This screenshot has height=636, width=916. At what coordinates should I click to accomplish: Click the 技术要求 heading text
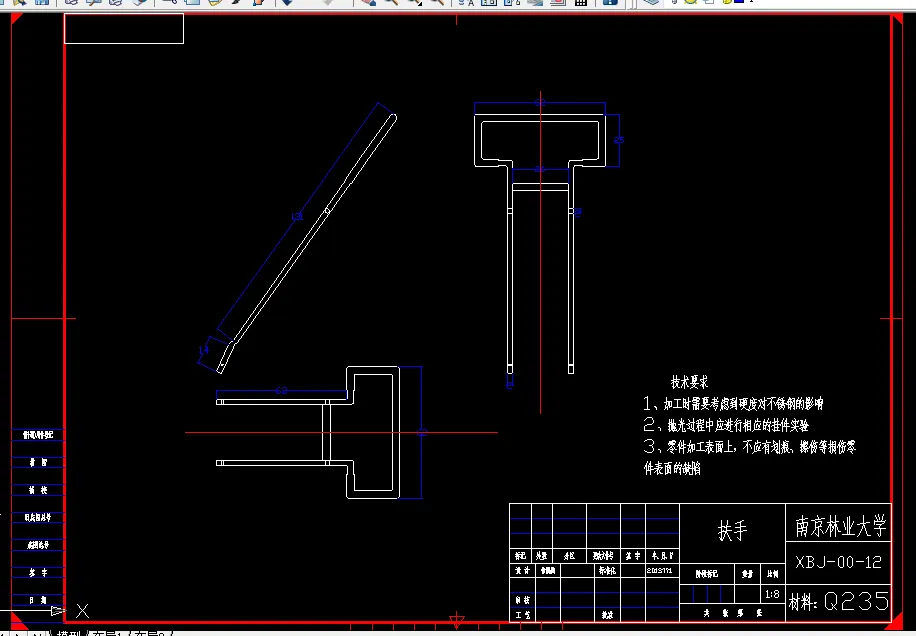click(689, 383)
